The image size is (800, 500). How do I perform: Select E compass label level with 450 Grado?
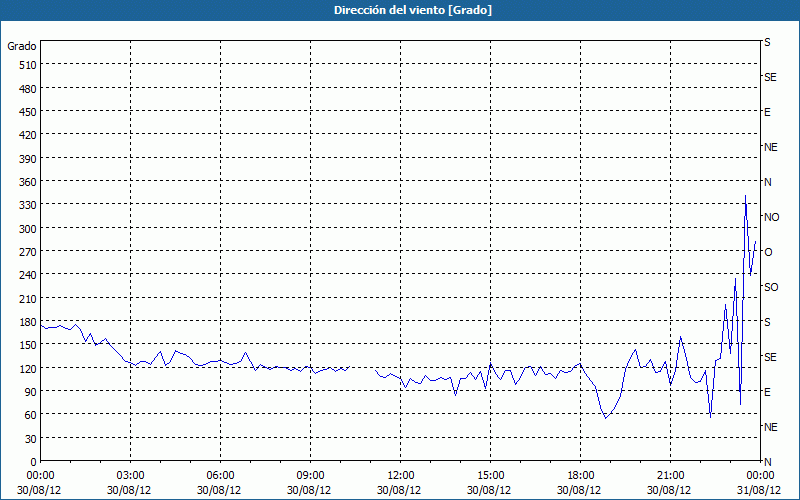click(767, 112)
